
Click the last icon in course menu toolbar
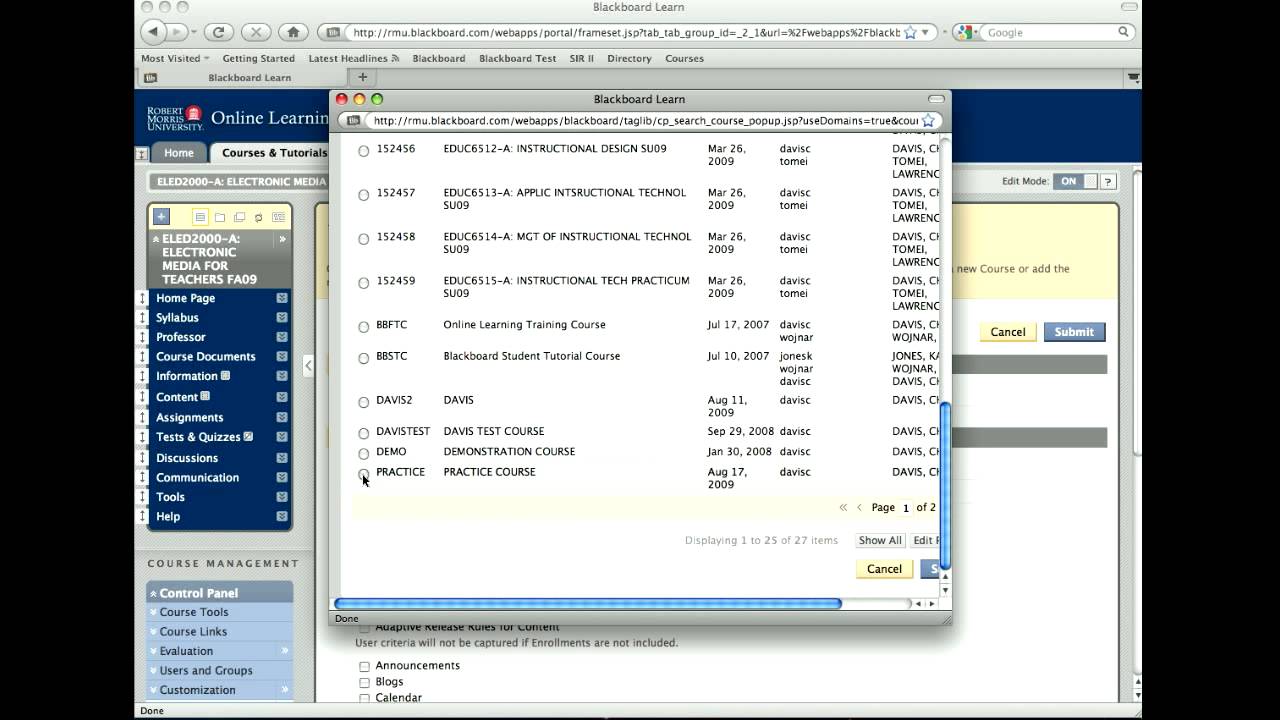pos(278,217)
